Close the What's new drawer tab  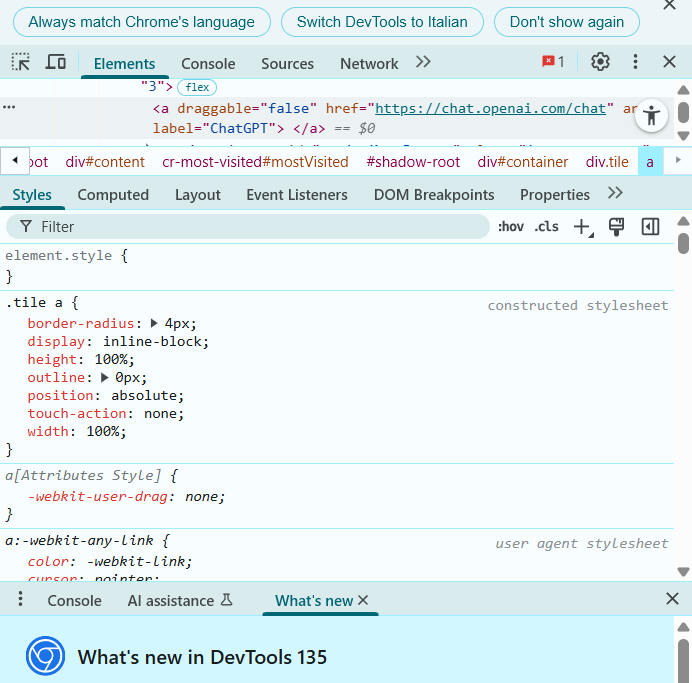point(364,600)
